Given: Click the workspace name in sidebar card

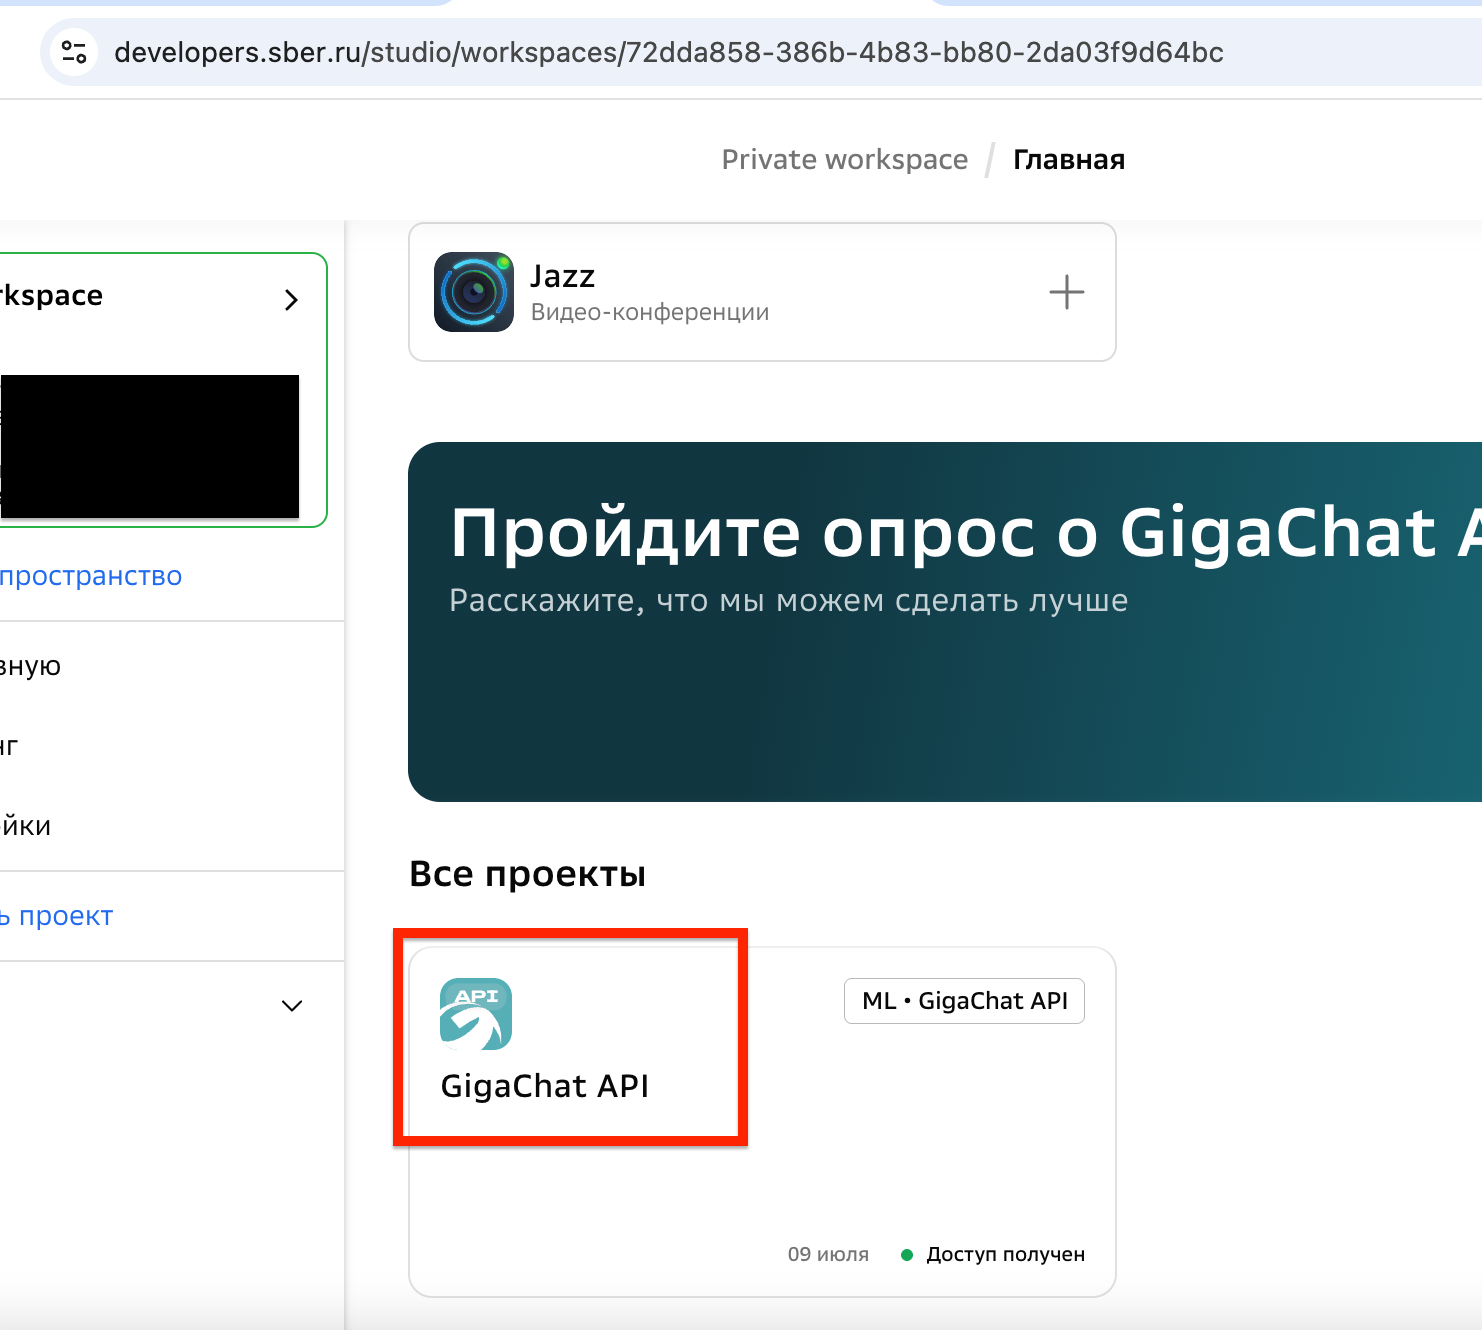Looking at the screenshot, I should [51, 296].
